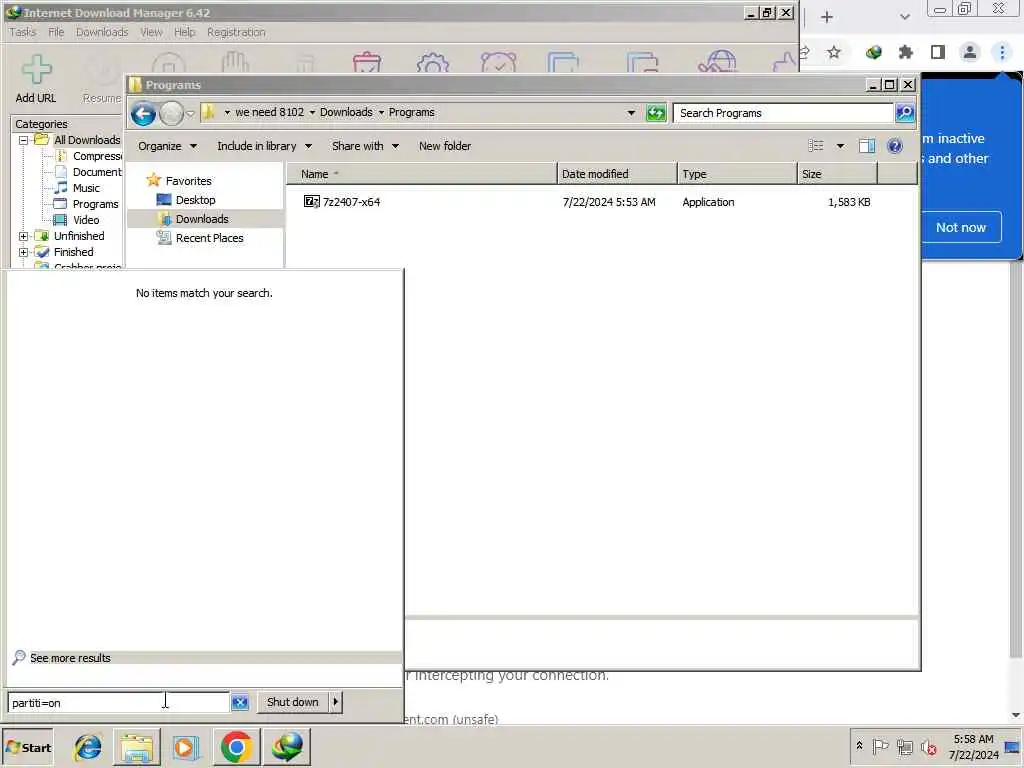This screenshot has width=1024, height=768.
Task: Expand the Finished category
Action: point(24,252)
